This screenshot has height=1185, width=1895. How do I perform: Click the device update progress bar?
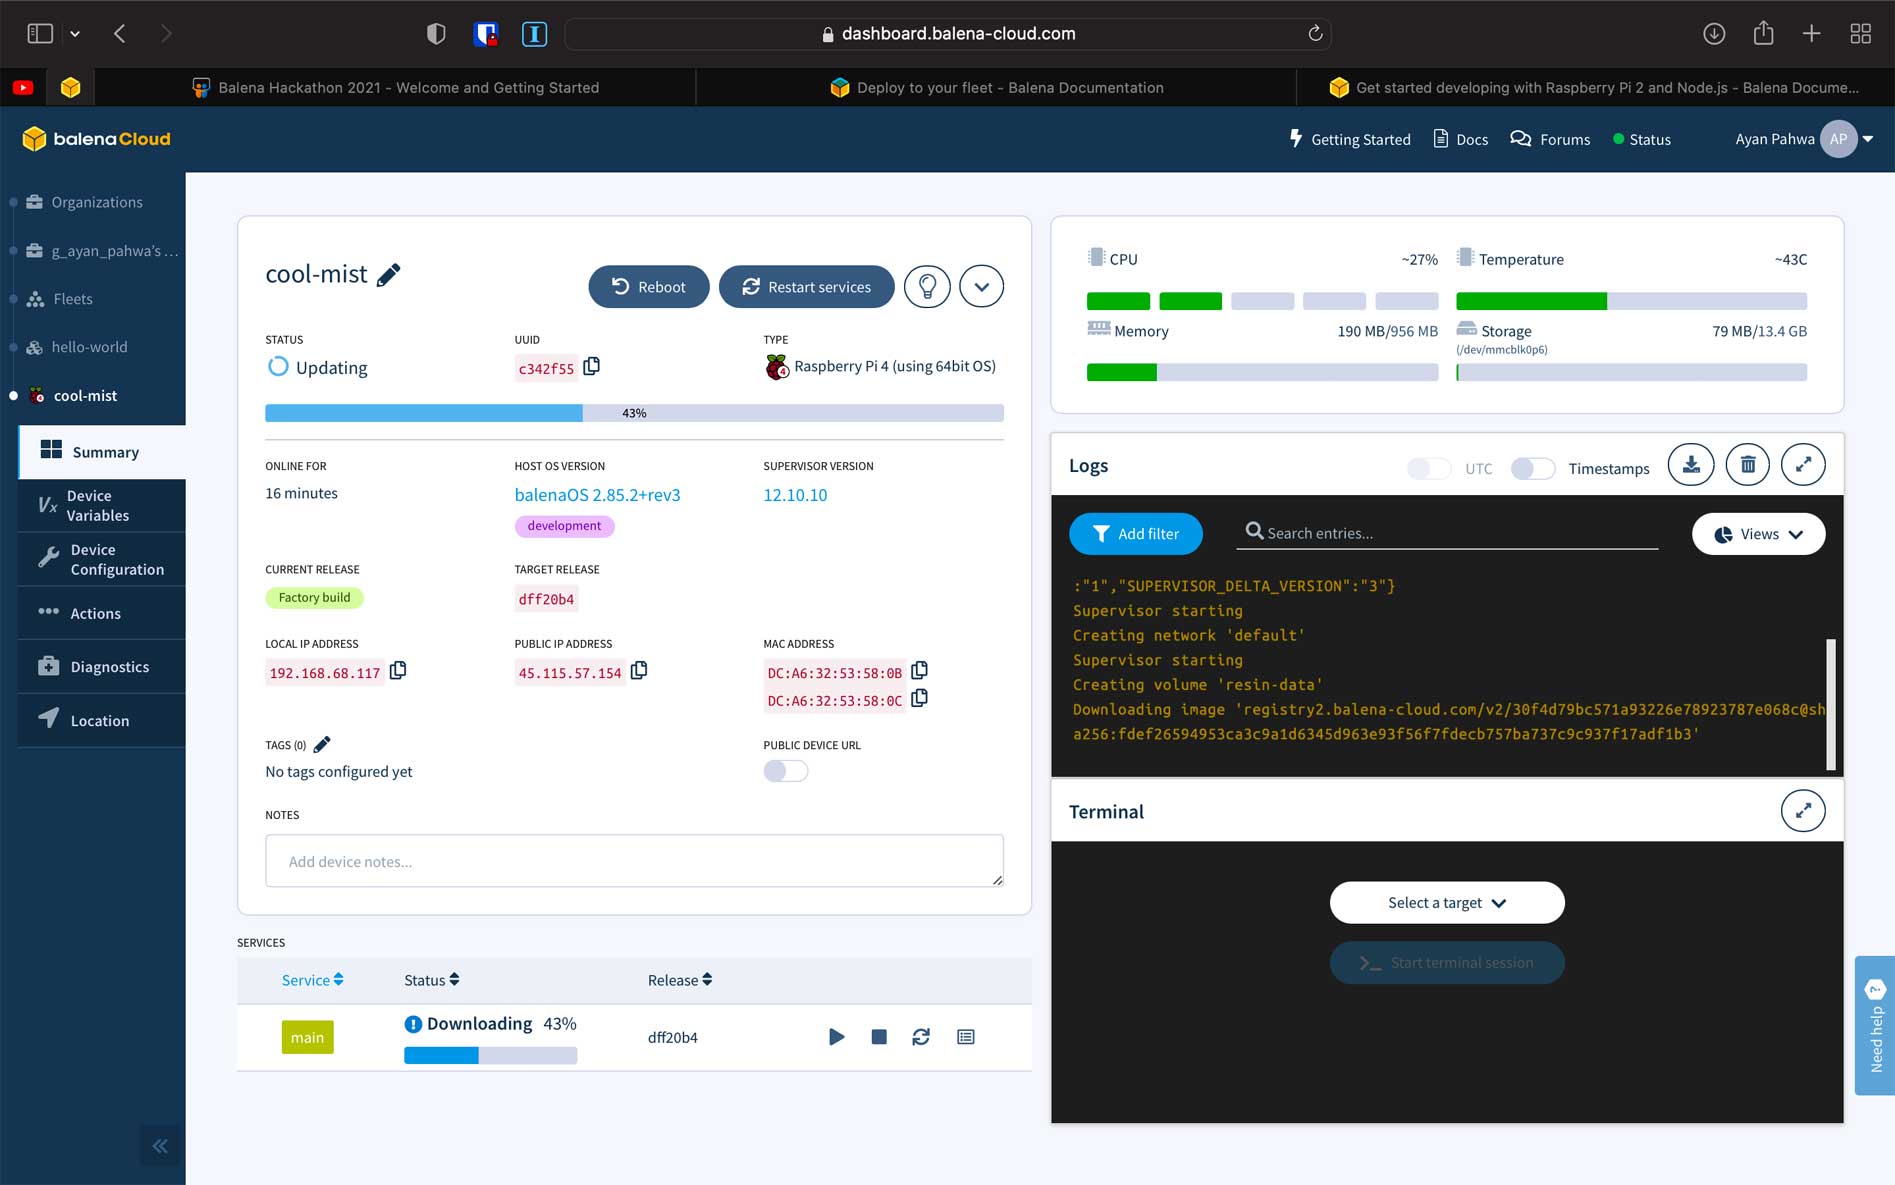click(x=634, y=413)
